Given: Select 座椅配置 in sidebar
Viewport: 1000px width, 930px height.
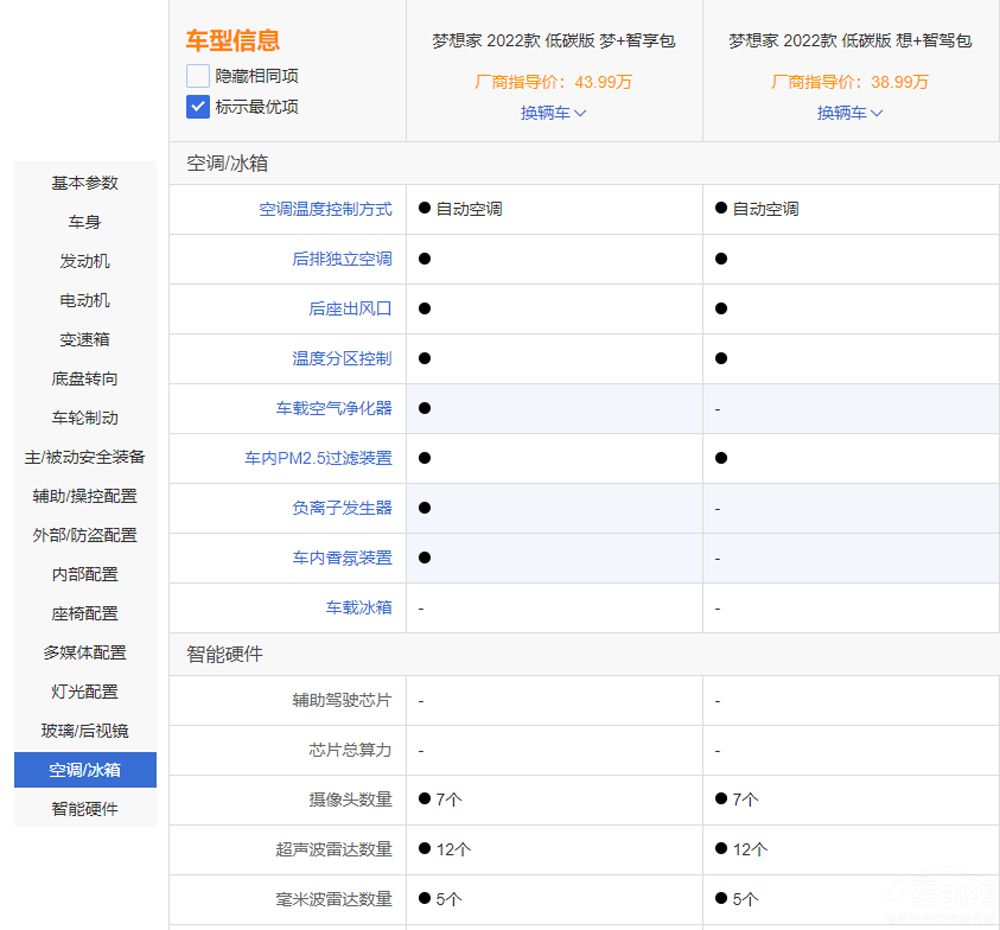Looking at the screenshot, I should coord(85,613).
